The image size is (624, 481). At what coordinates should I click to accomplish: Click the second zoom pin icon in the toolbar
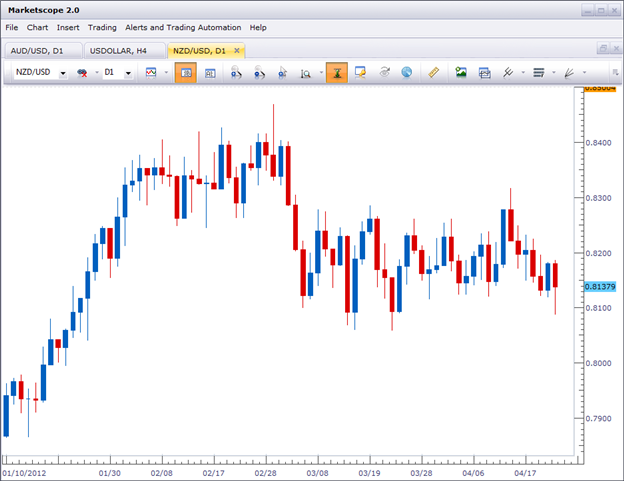[259, 72]
